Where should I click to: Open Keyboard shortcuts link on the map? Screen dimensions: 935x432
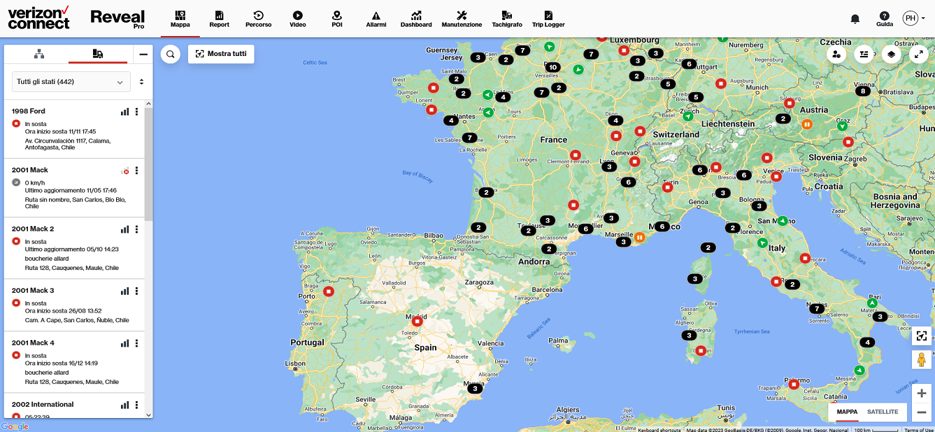coord(659,429)
